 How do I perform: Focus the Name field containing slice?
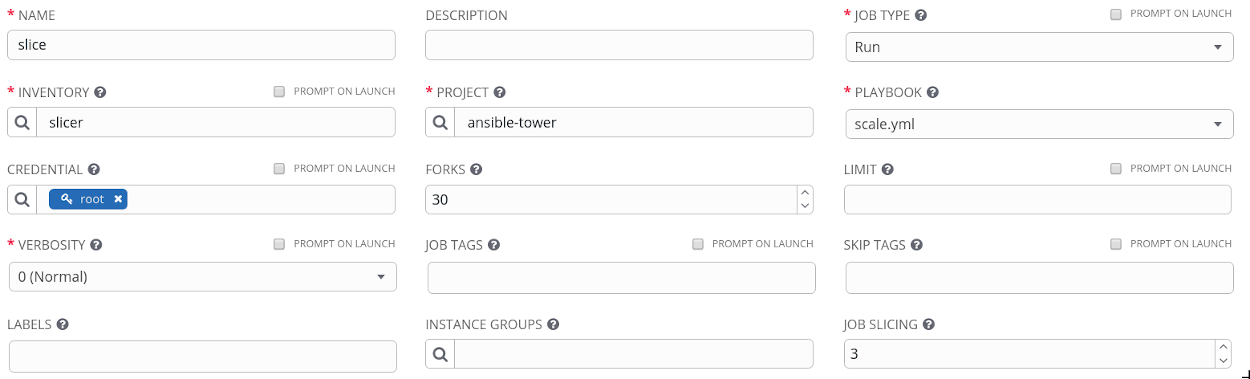pyautogui.click(x=201, y=45)
